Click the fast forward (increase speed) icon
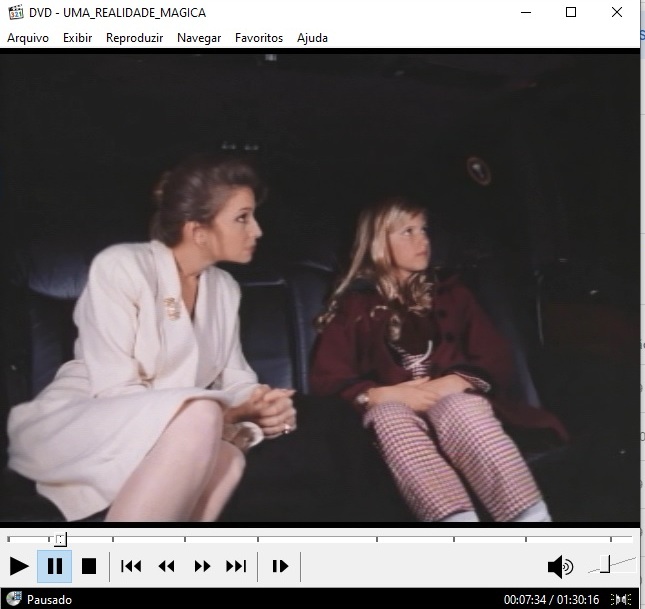 202,566
